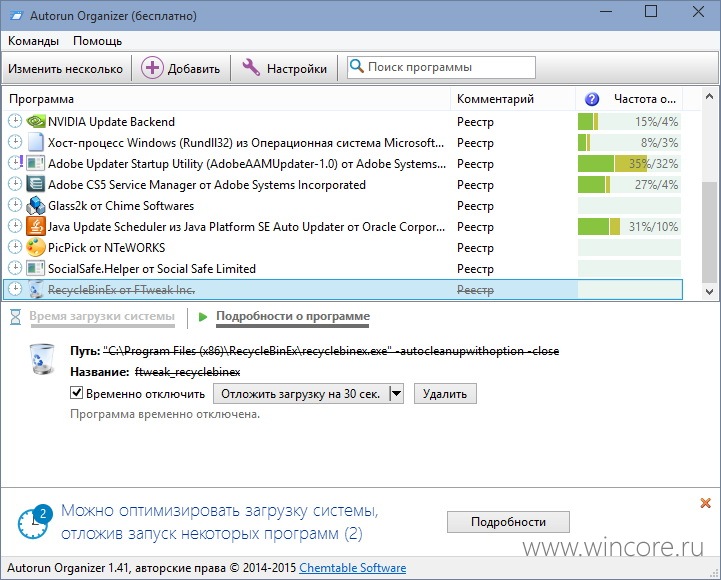
Task: Click the Glass2k program icon
Action: tap(35, 205)
